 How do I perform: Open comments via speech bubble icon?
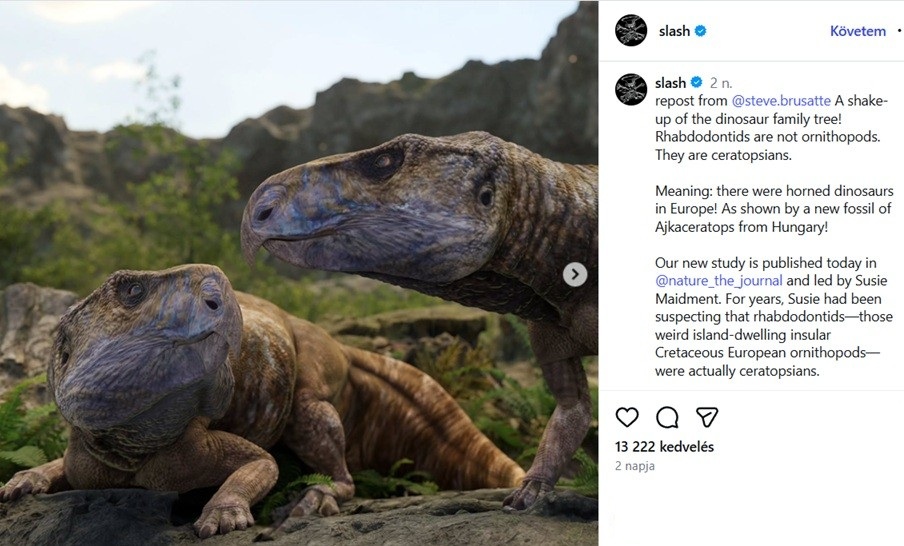667,417
